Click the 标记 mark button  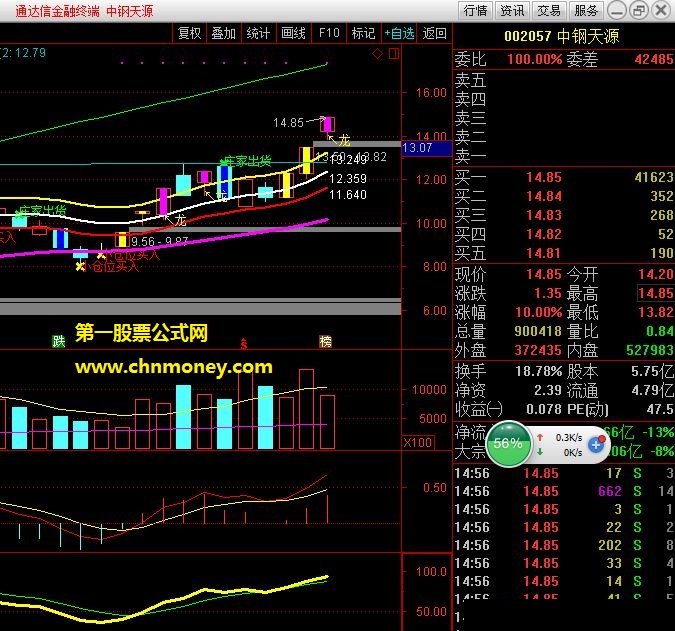(363, 33)
